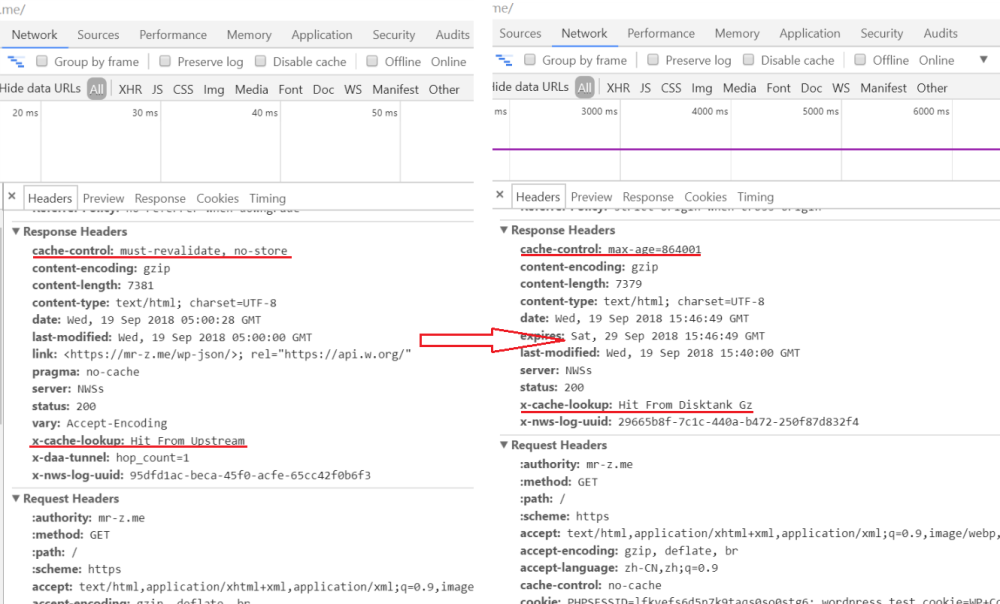Open Headers tab in right request pane

point(538,197)
